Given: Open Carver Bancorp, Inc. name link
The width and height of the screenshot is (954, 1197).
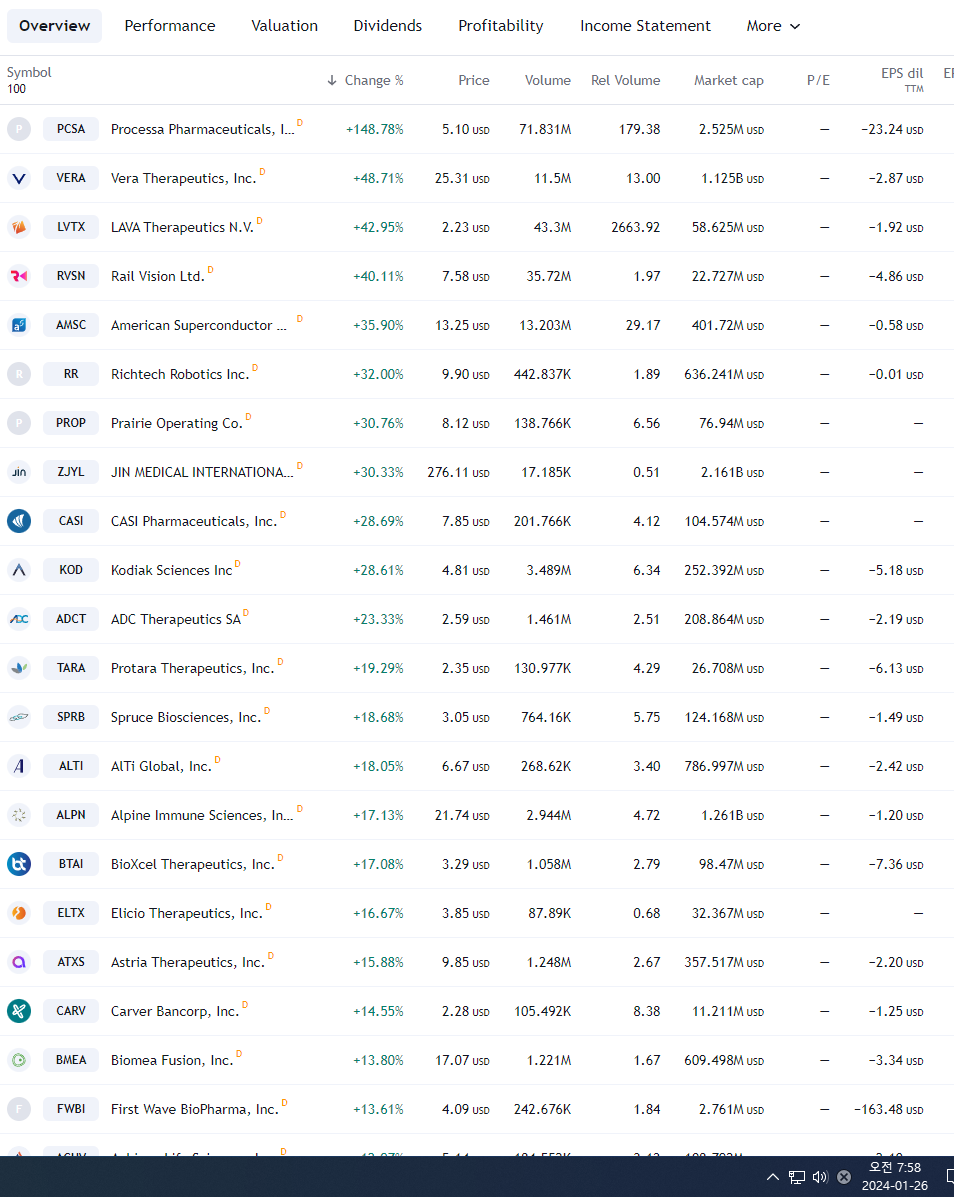Looking at the screenshot, I should pos(175,1011).
